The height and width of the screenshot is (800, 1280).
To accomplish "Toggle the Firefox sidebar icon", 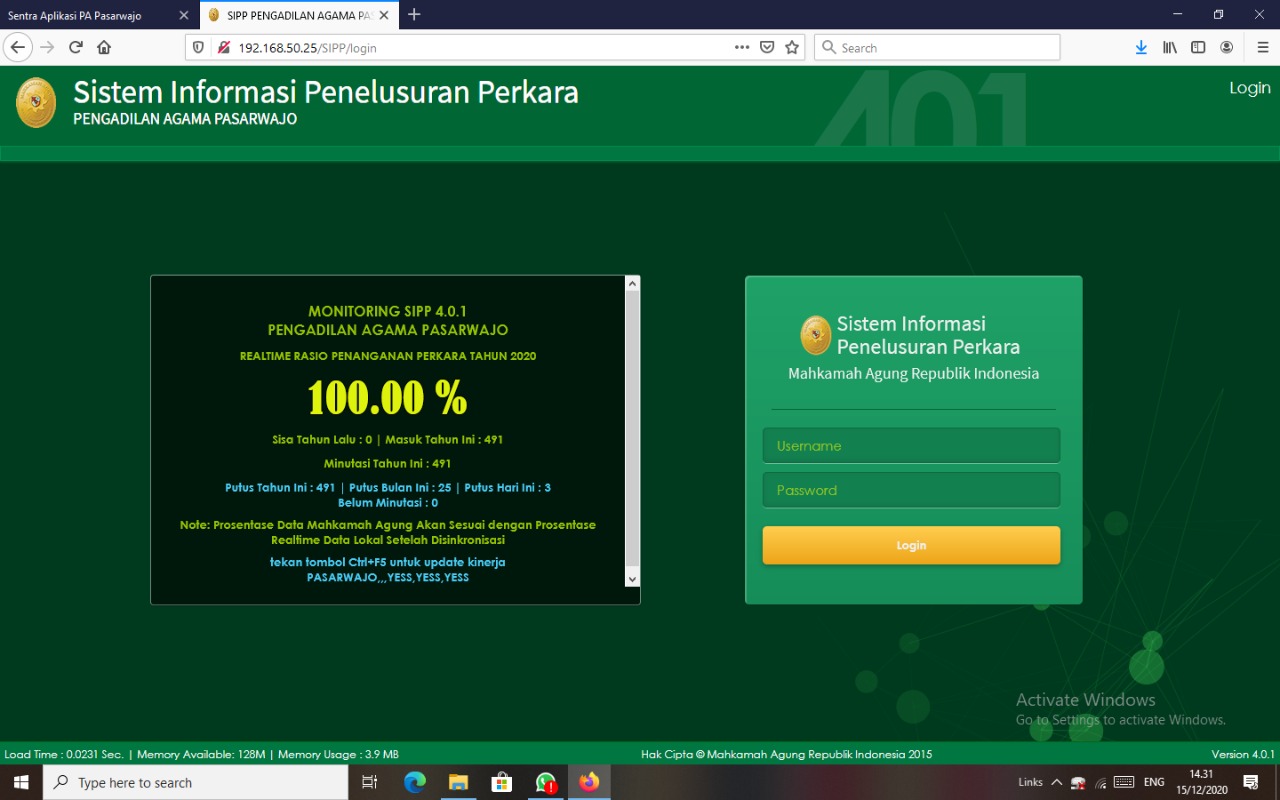I will (1198, 47).
